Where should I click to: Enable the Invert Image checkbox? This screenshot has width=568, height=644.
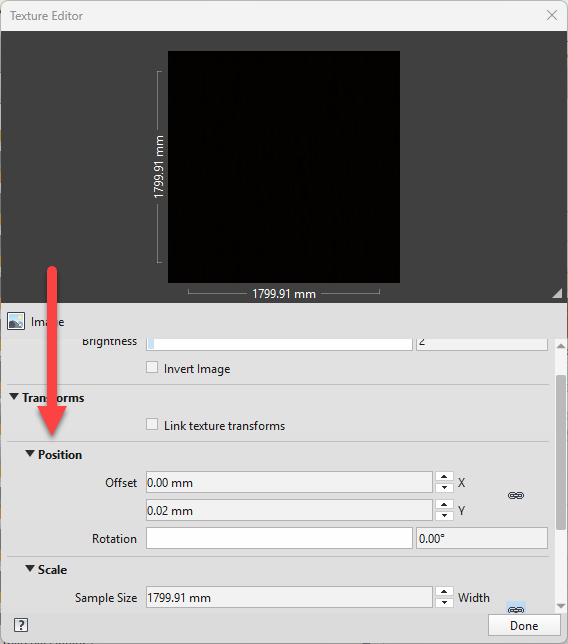pos(152,367)
